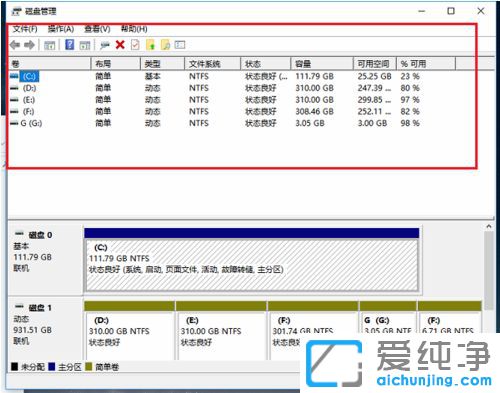This screenshot has width=500, height=393.
Task: Click the NTFS cell in the G: row
Action: [199, 123]
